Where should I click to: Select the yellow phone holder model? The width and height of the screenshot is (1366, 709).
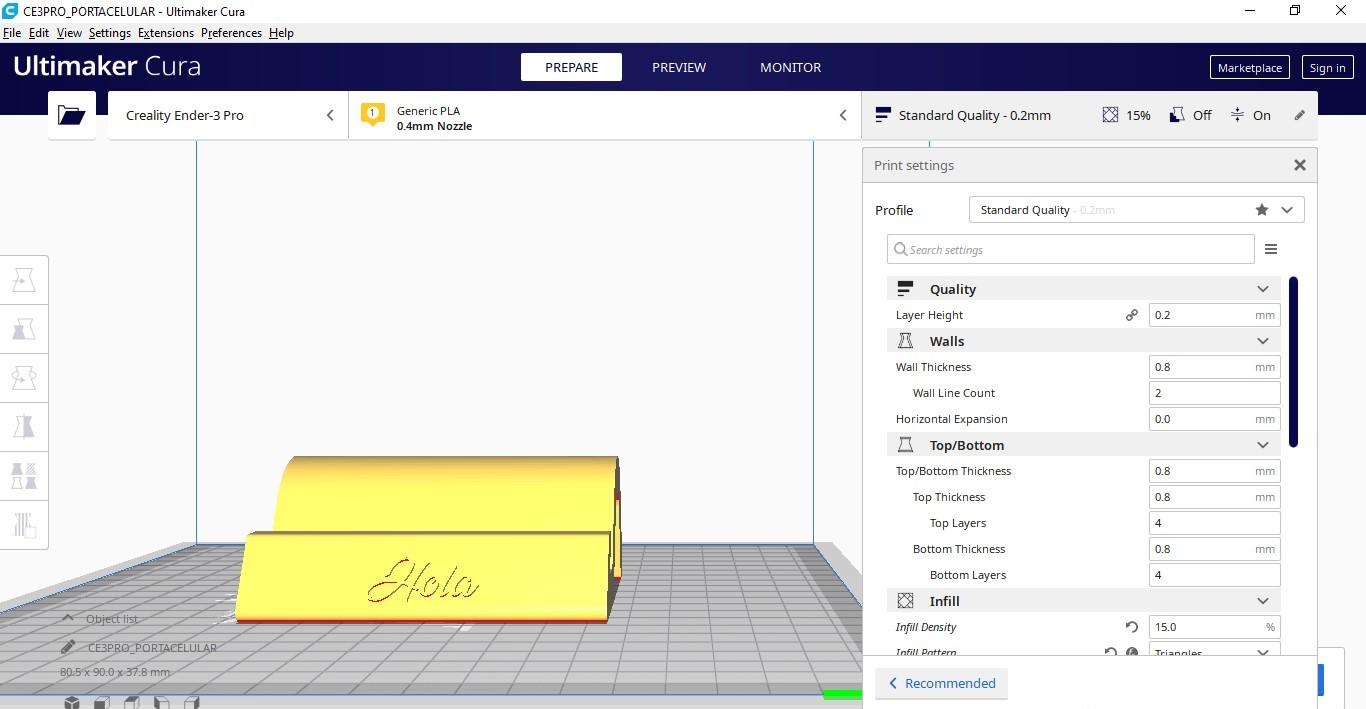[430, 540]
